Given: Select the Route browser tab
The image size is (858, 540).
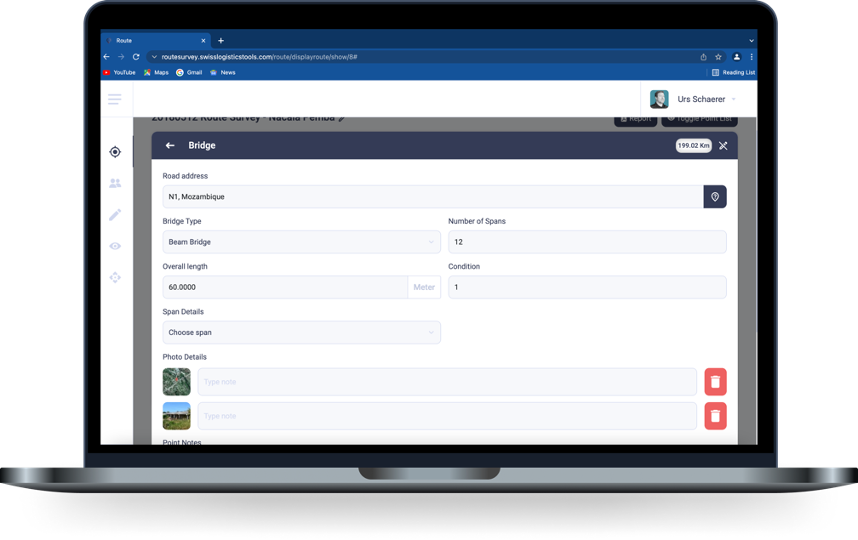Looking at the screenshot, I should 150,41.
